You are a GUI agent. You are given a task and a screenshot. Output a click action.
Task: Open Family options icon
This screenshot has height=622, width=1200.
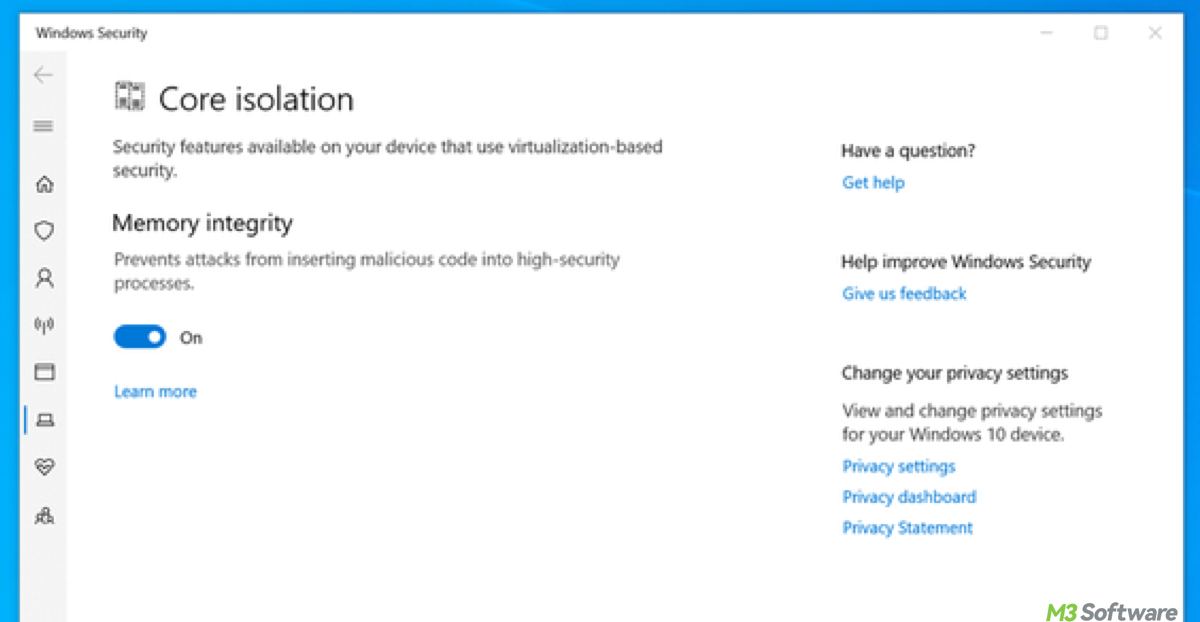44,515
